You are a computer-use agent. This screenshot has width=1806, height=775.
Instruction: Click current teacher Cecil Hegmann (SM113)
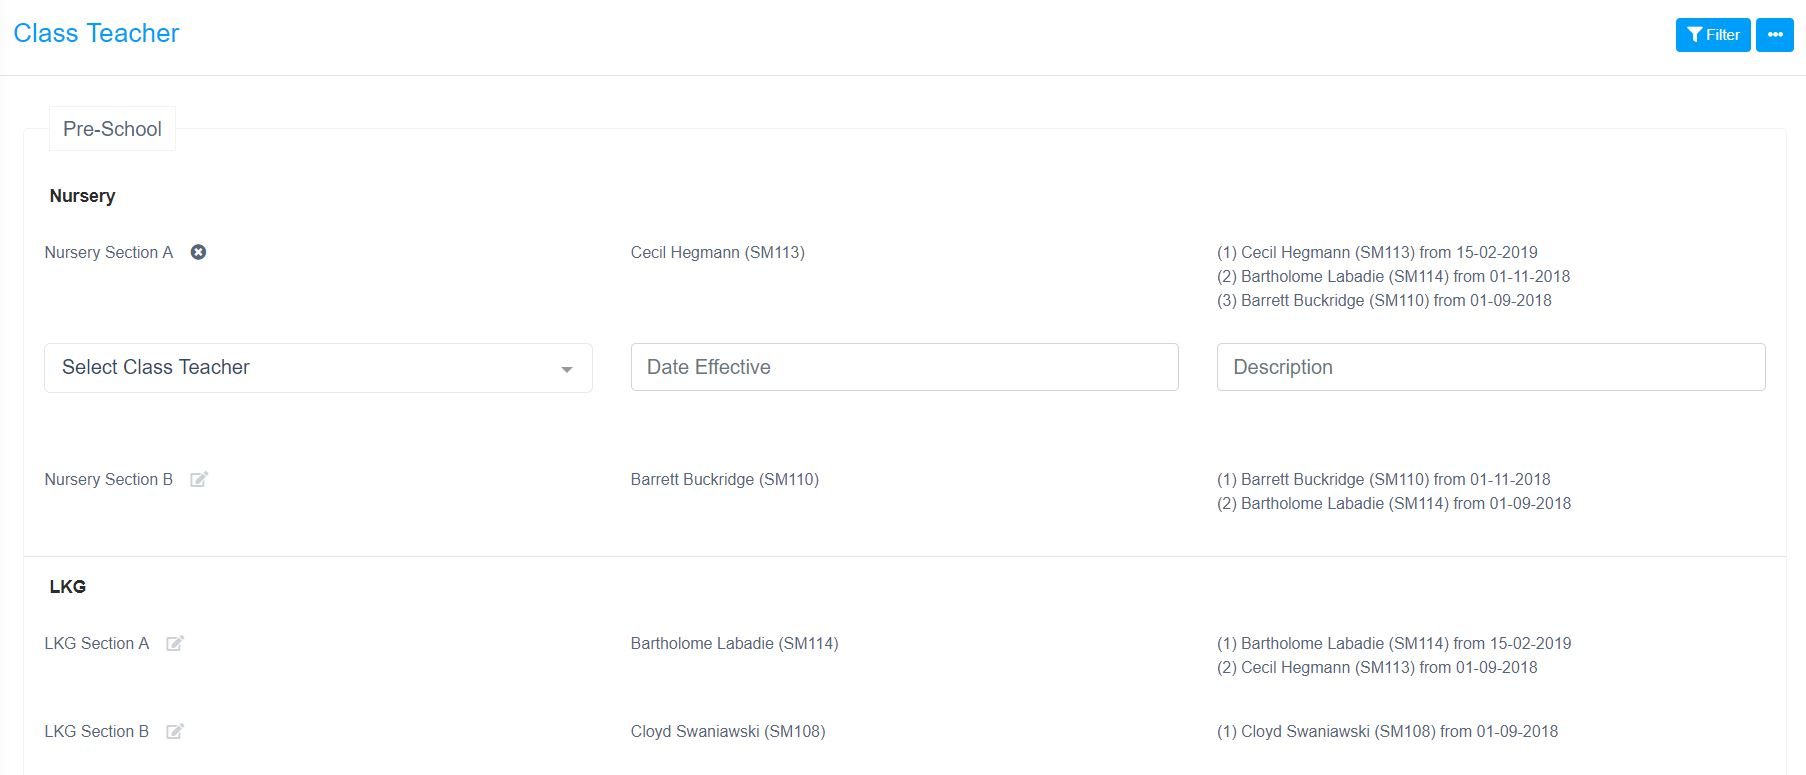718,252
